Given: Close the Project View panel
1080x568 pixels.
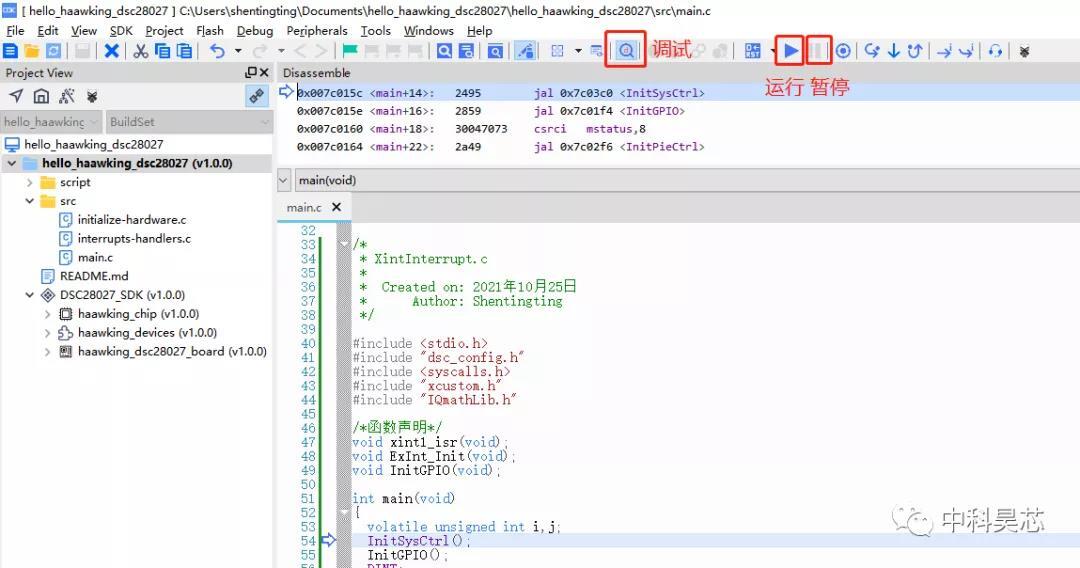Looking at the screenshot, I should 264,72.
